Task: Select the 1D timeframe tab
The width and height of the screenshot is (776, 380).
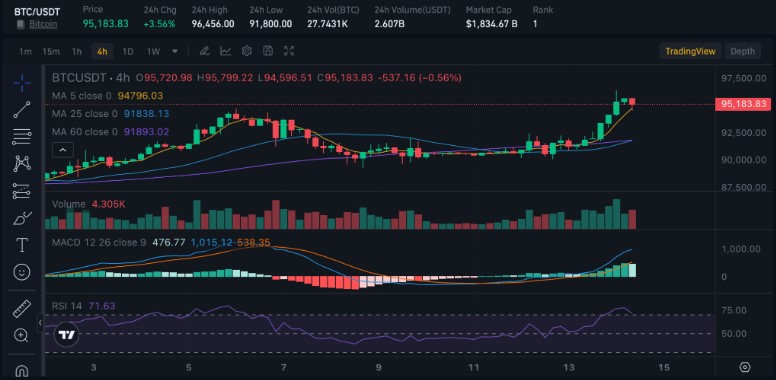Action: tap(128, 51)
